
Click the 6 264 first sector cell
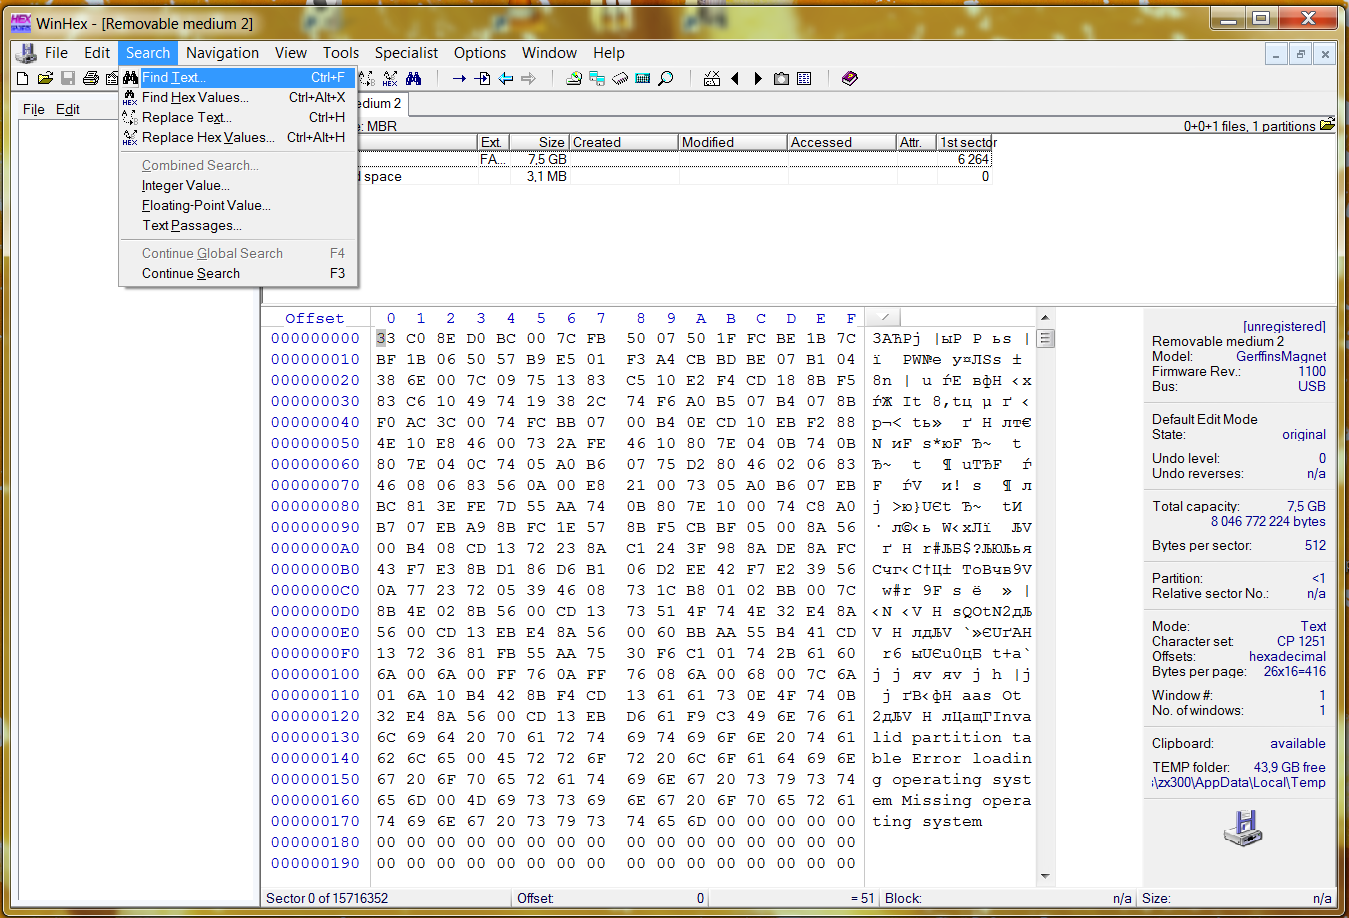[x=973, y=159]
